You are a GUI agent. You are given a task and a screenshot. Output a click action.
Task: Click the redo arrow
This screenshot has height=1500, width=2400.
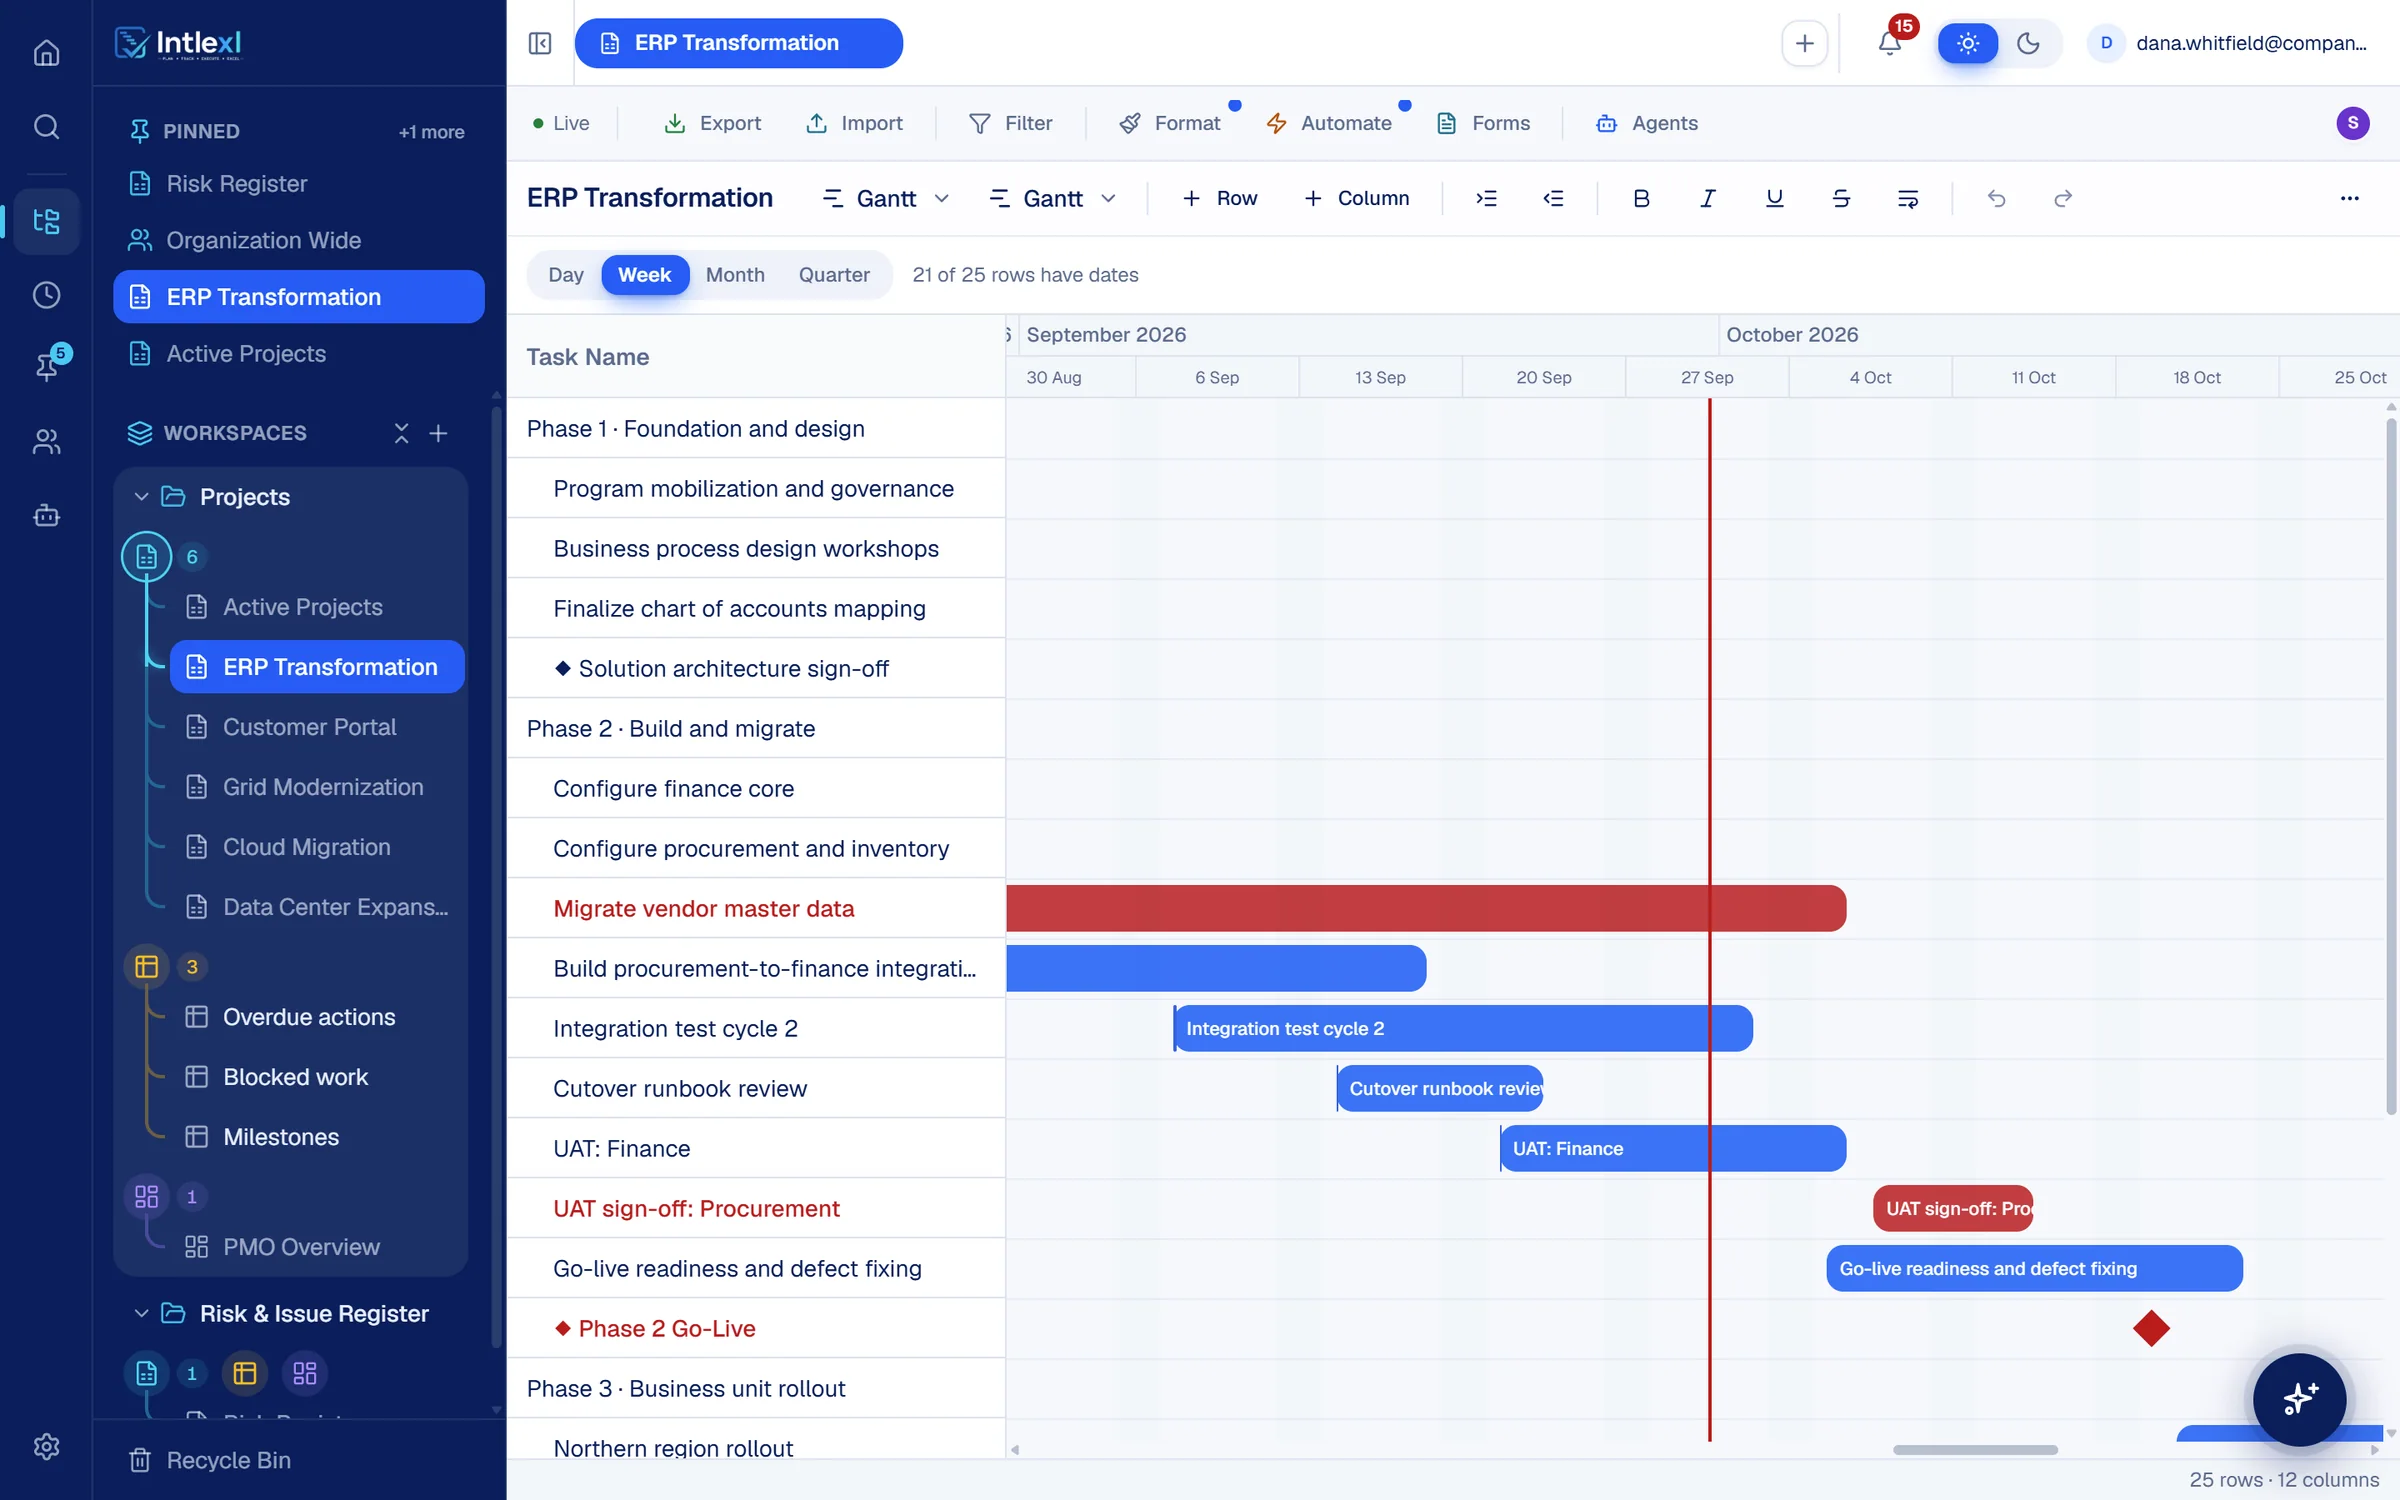tap(2063, 198)
